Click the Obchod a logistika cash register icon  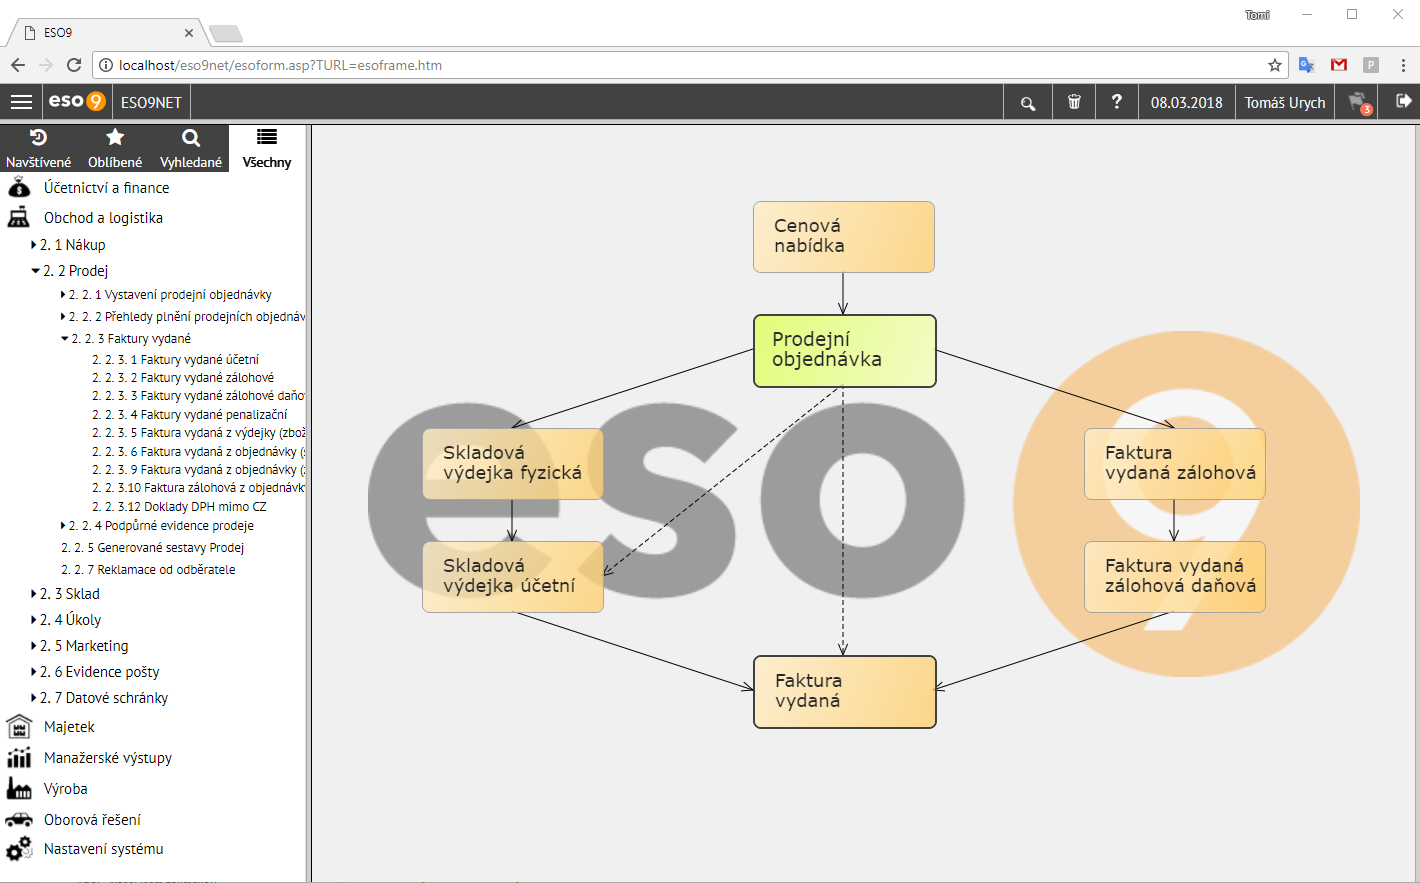[19, 217]
